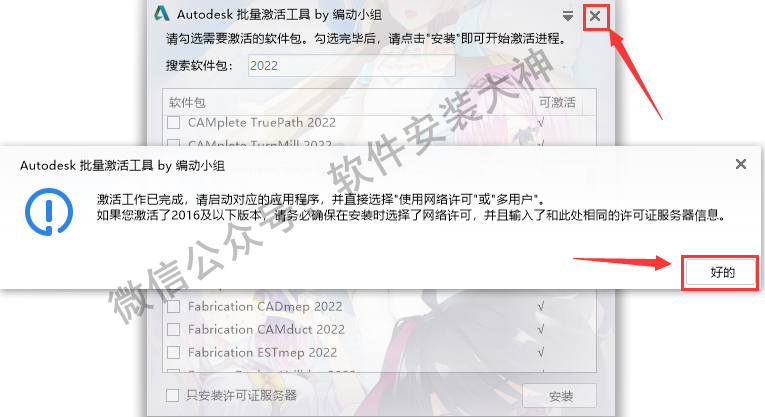The width and height of the screenshot is (765, 417).
Task: Enable the Fabrication CADmep 2022 checkbox
Action: point(174,307)
